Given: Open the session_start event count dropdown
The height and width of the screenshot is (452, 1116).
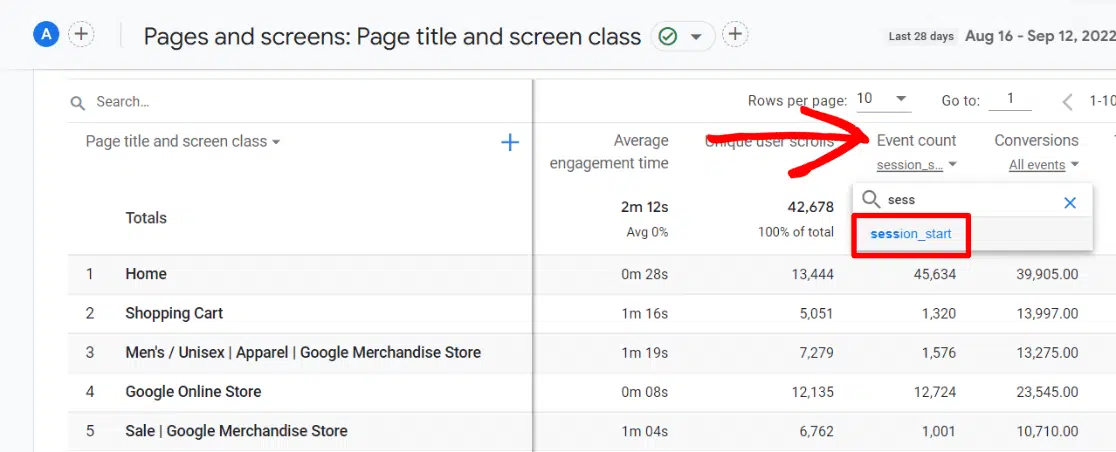Looking at the screenshot, I should (916, 165).
